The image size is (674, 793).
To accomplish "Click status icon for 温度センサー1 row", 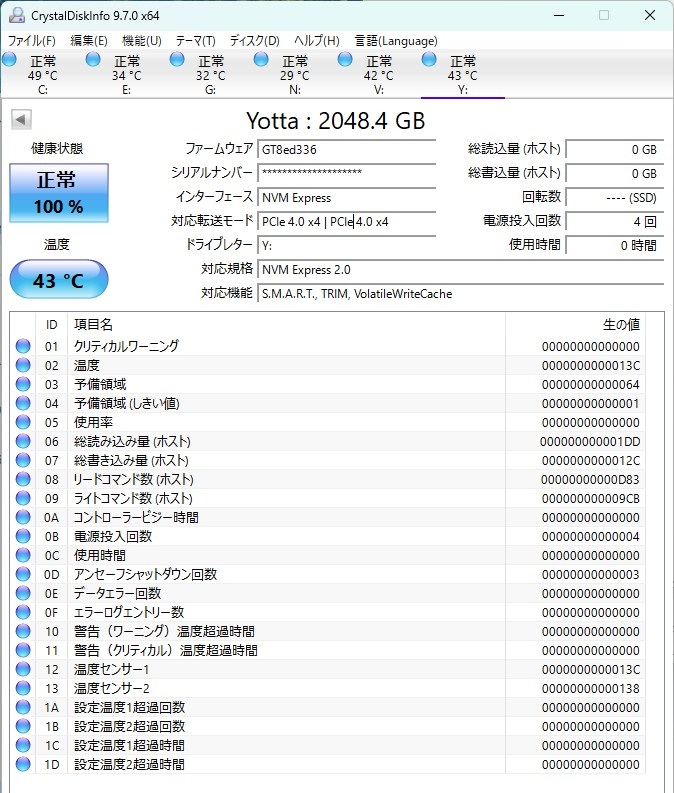I will (x=23, y=670).
